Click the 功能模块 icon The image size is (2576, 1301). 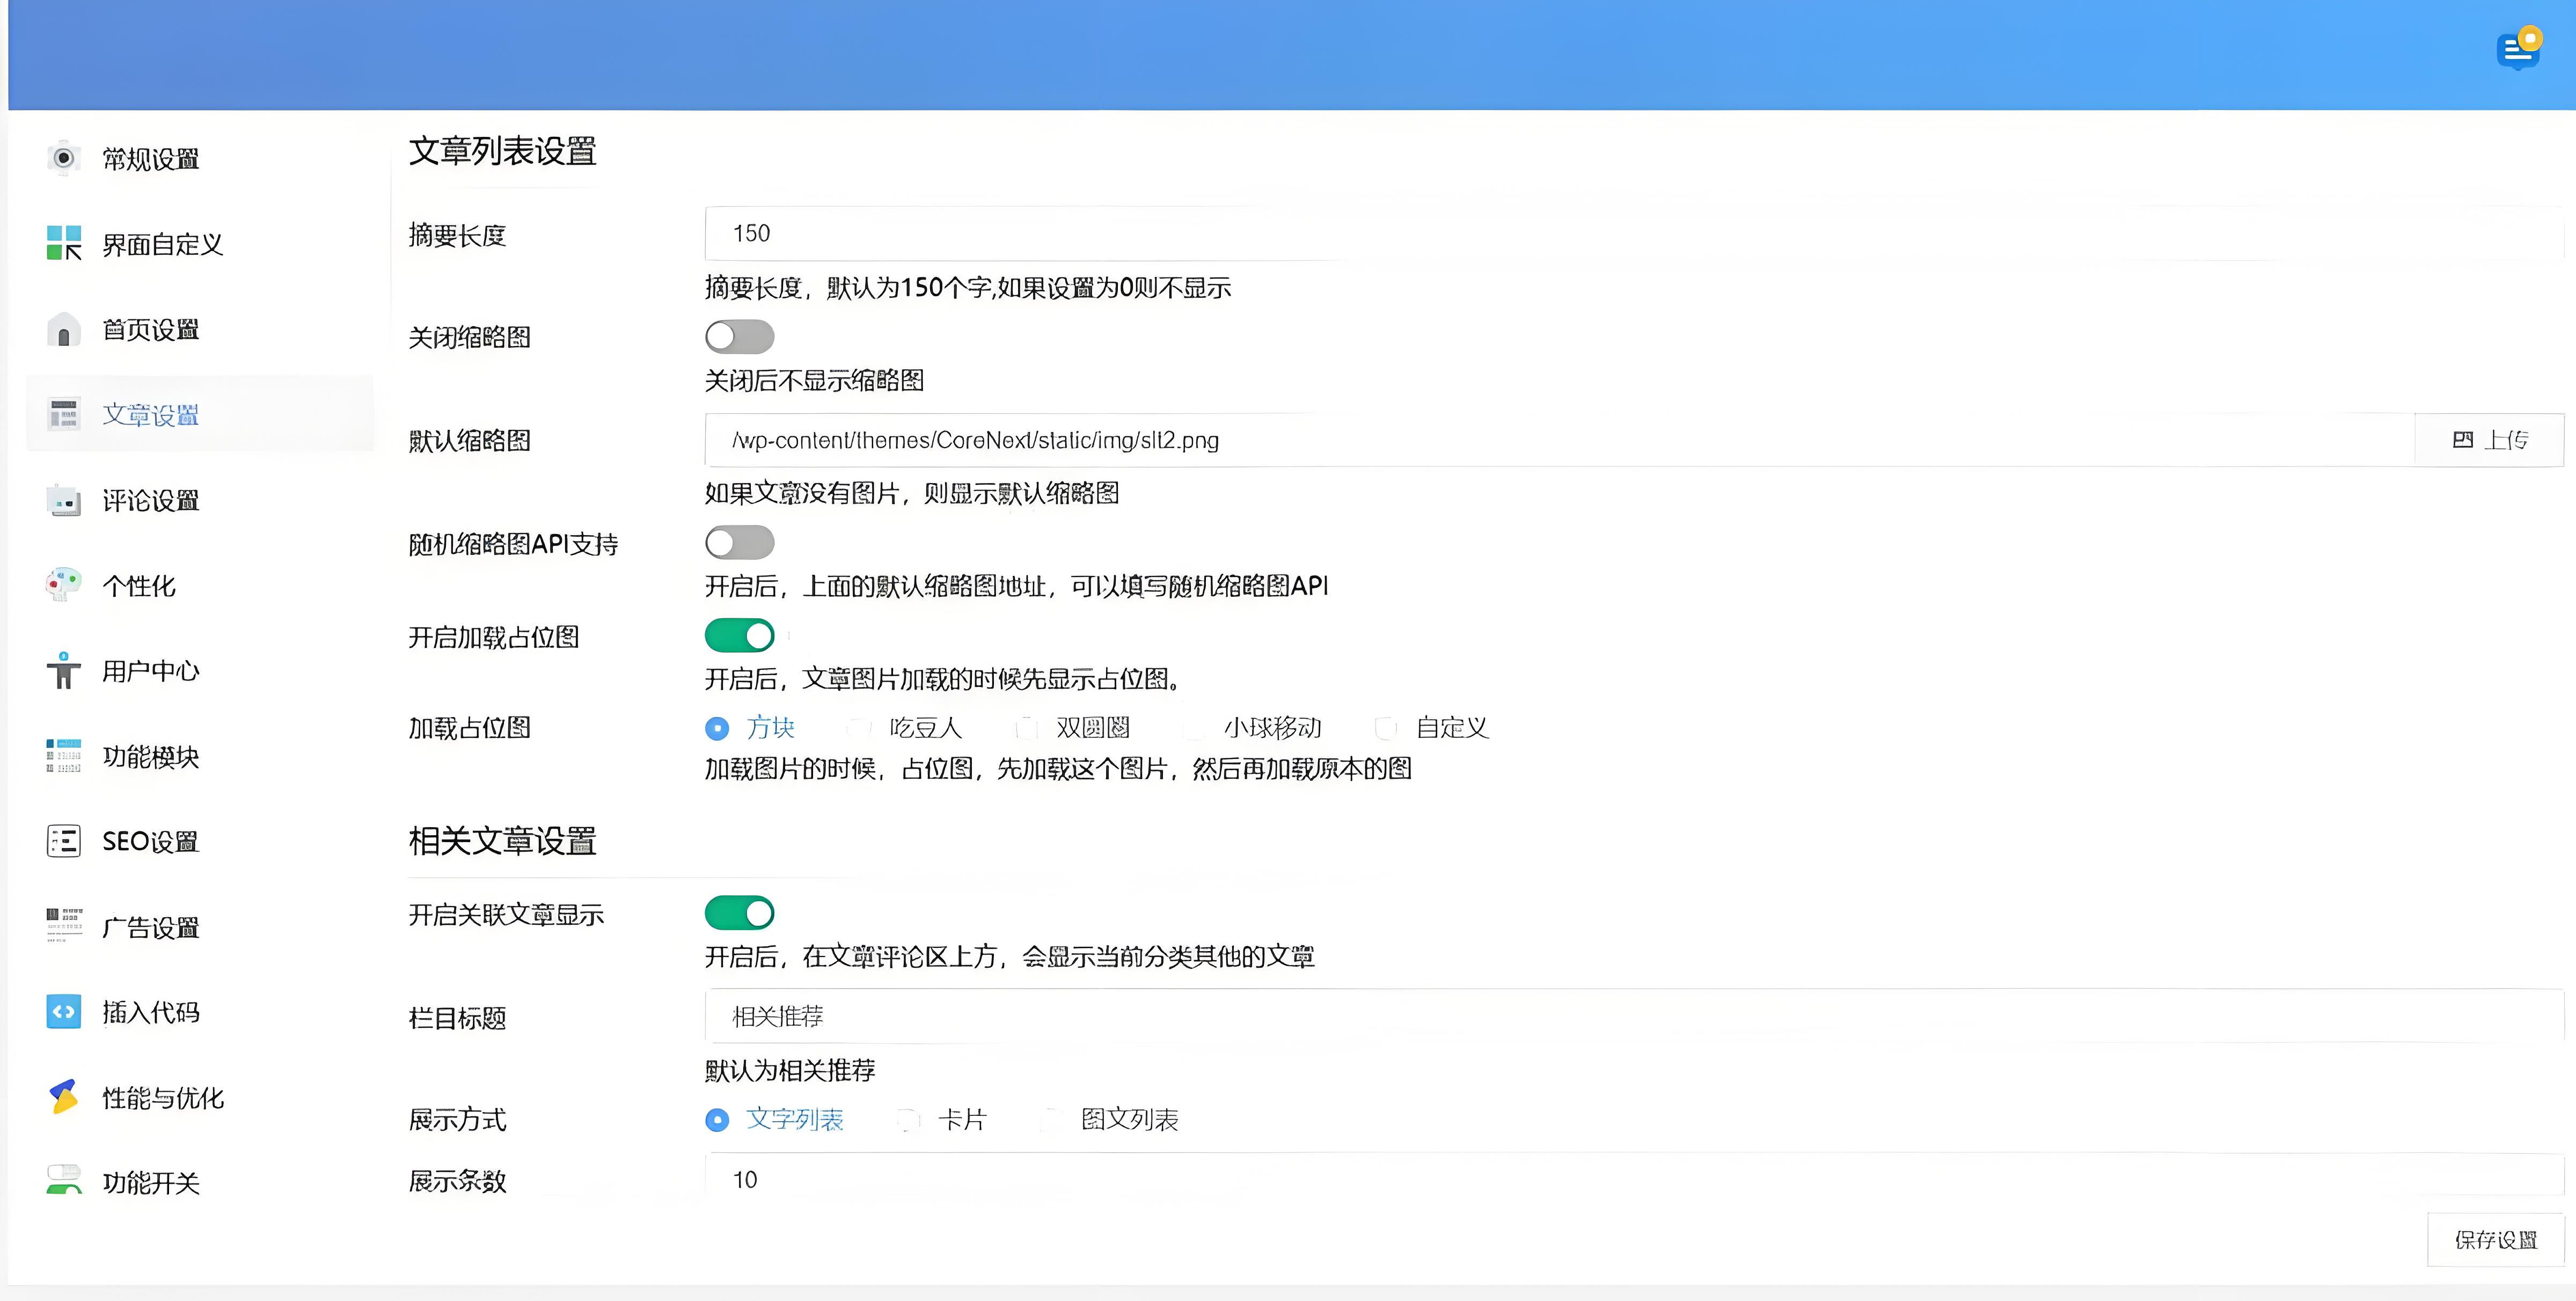pyautogui.click(x=64, y=756)
